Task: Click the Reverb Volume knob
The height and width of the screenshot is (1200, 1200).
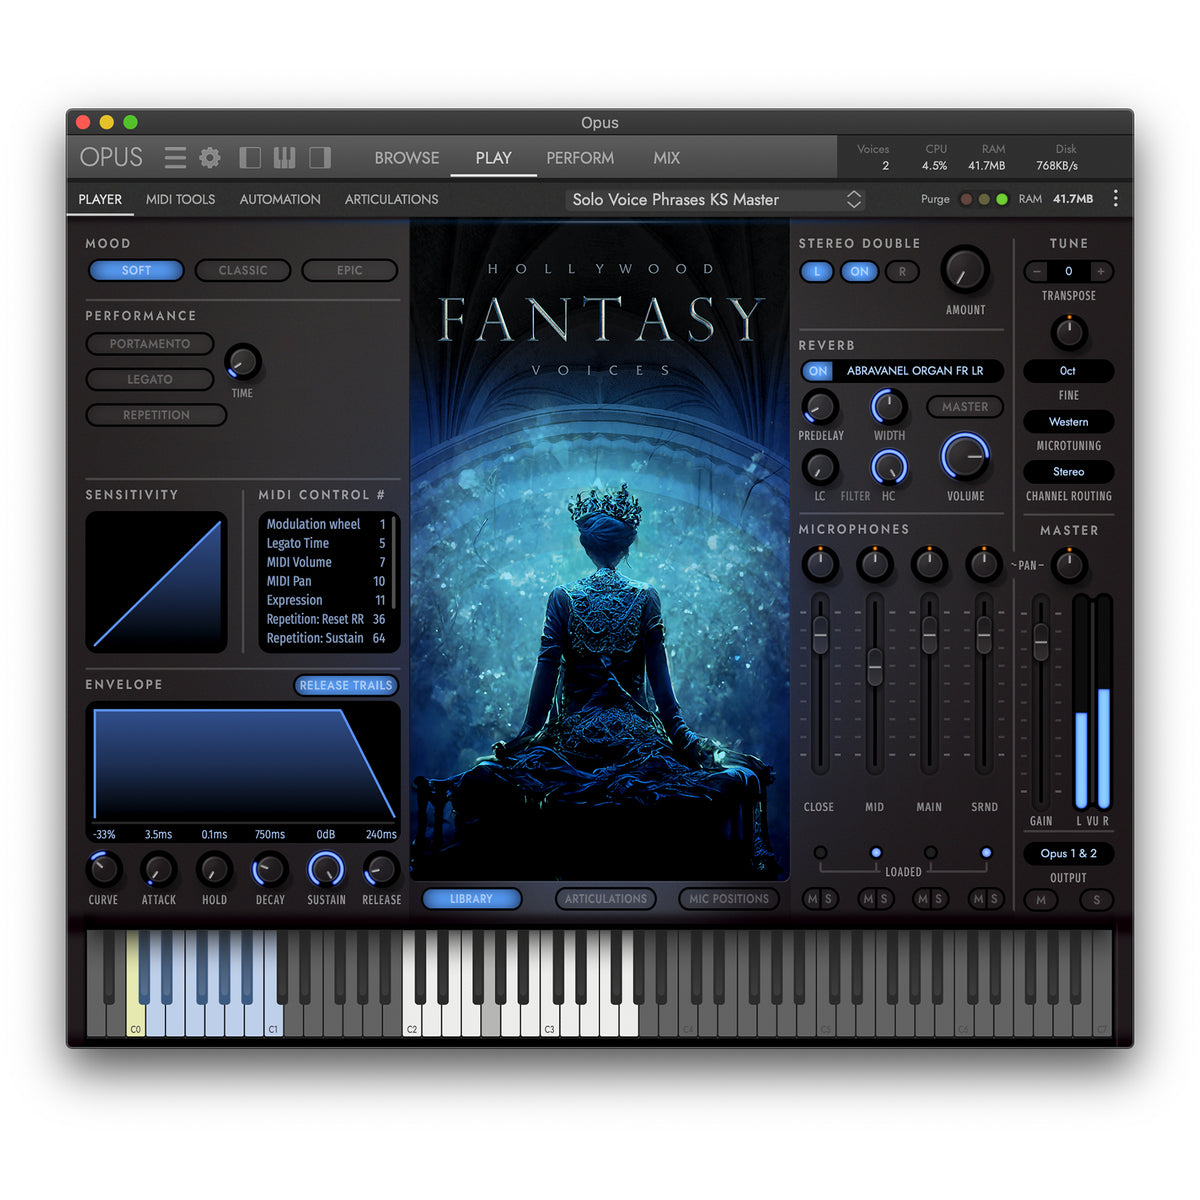Action: pyautogui.click(x=965, y=457)
